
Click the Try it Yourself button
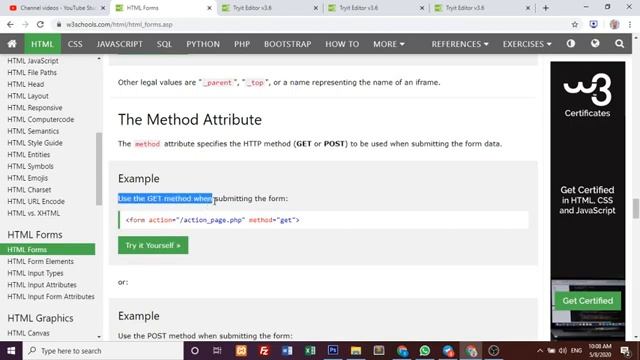click(x=153, y=245)
